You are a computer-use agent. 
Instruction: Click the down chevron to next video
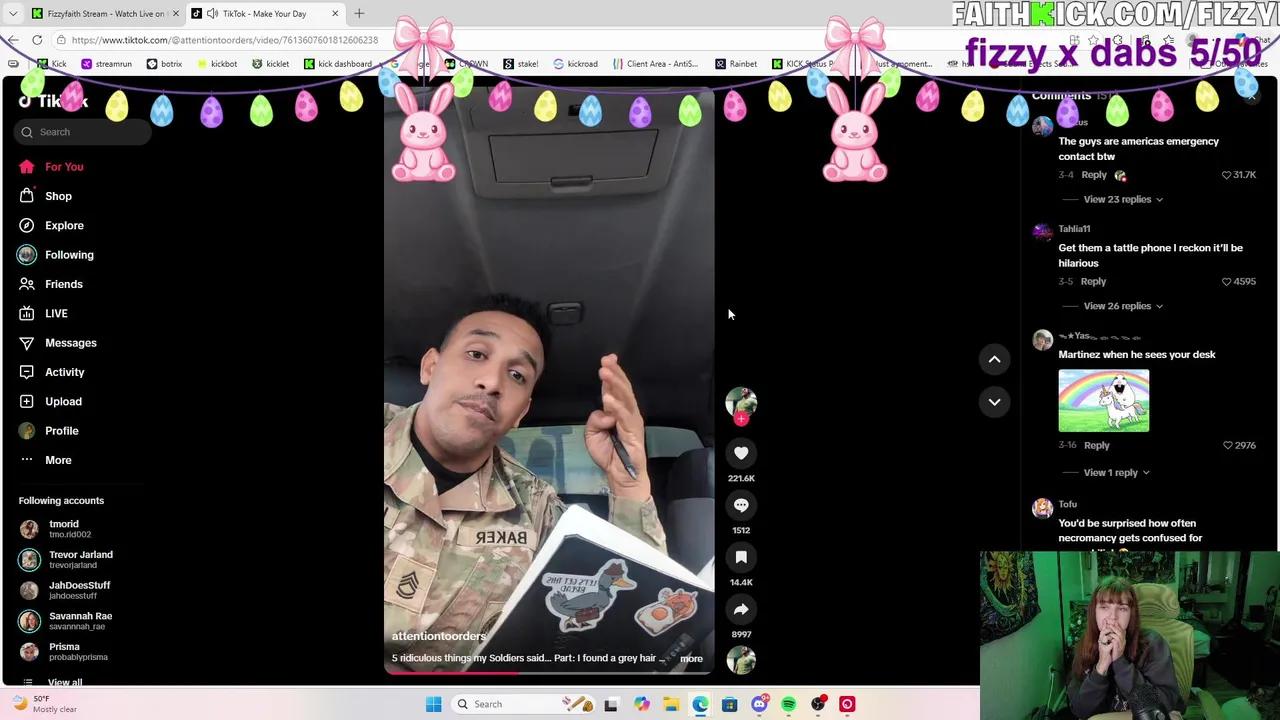994,402
